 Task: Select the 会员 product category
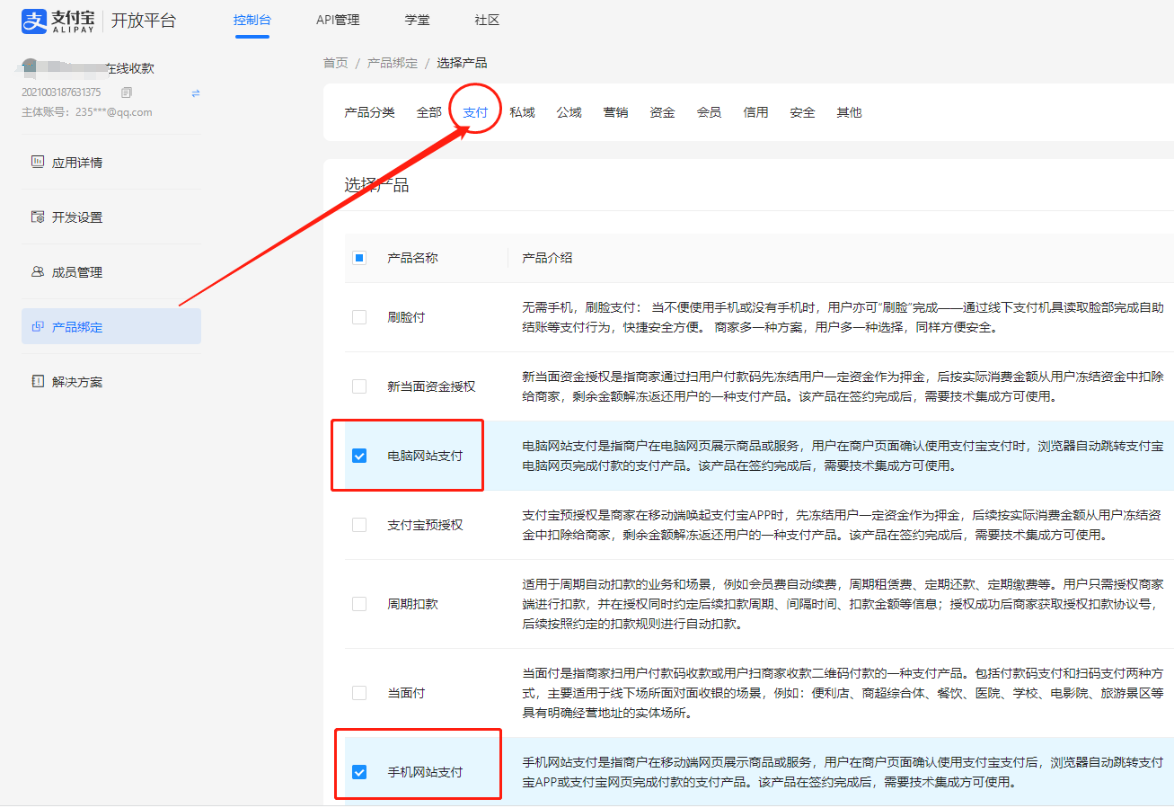click(709, 112)
